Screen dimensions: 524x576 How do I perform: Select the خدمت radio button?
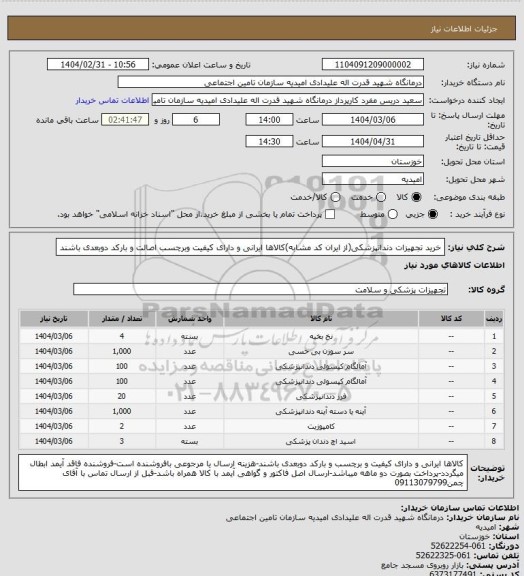[381, 197]
